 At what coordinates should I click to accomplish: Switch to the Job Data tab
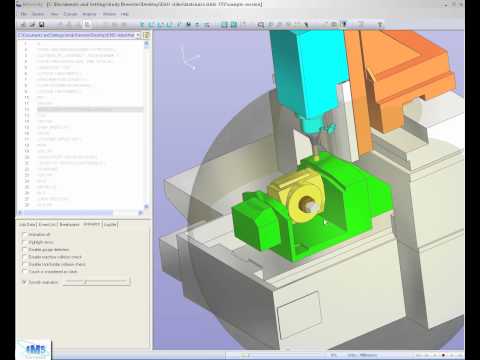(x=27, y=224)
